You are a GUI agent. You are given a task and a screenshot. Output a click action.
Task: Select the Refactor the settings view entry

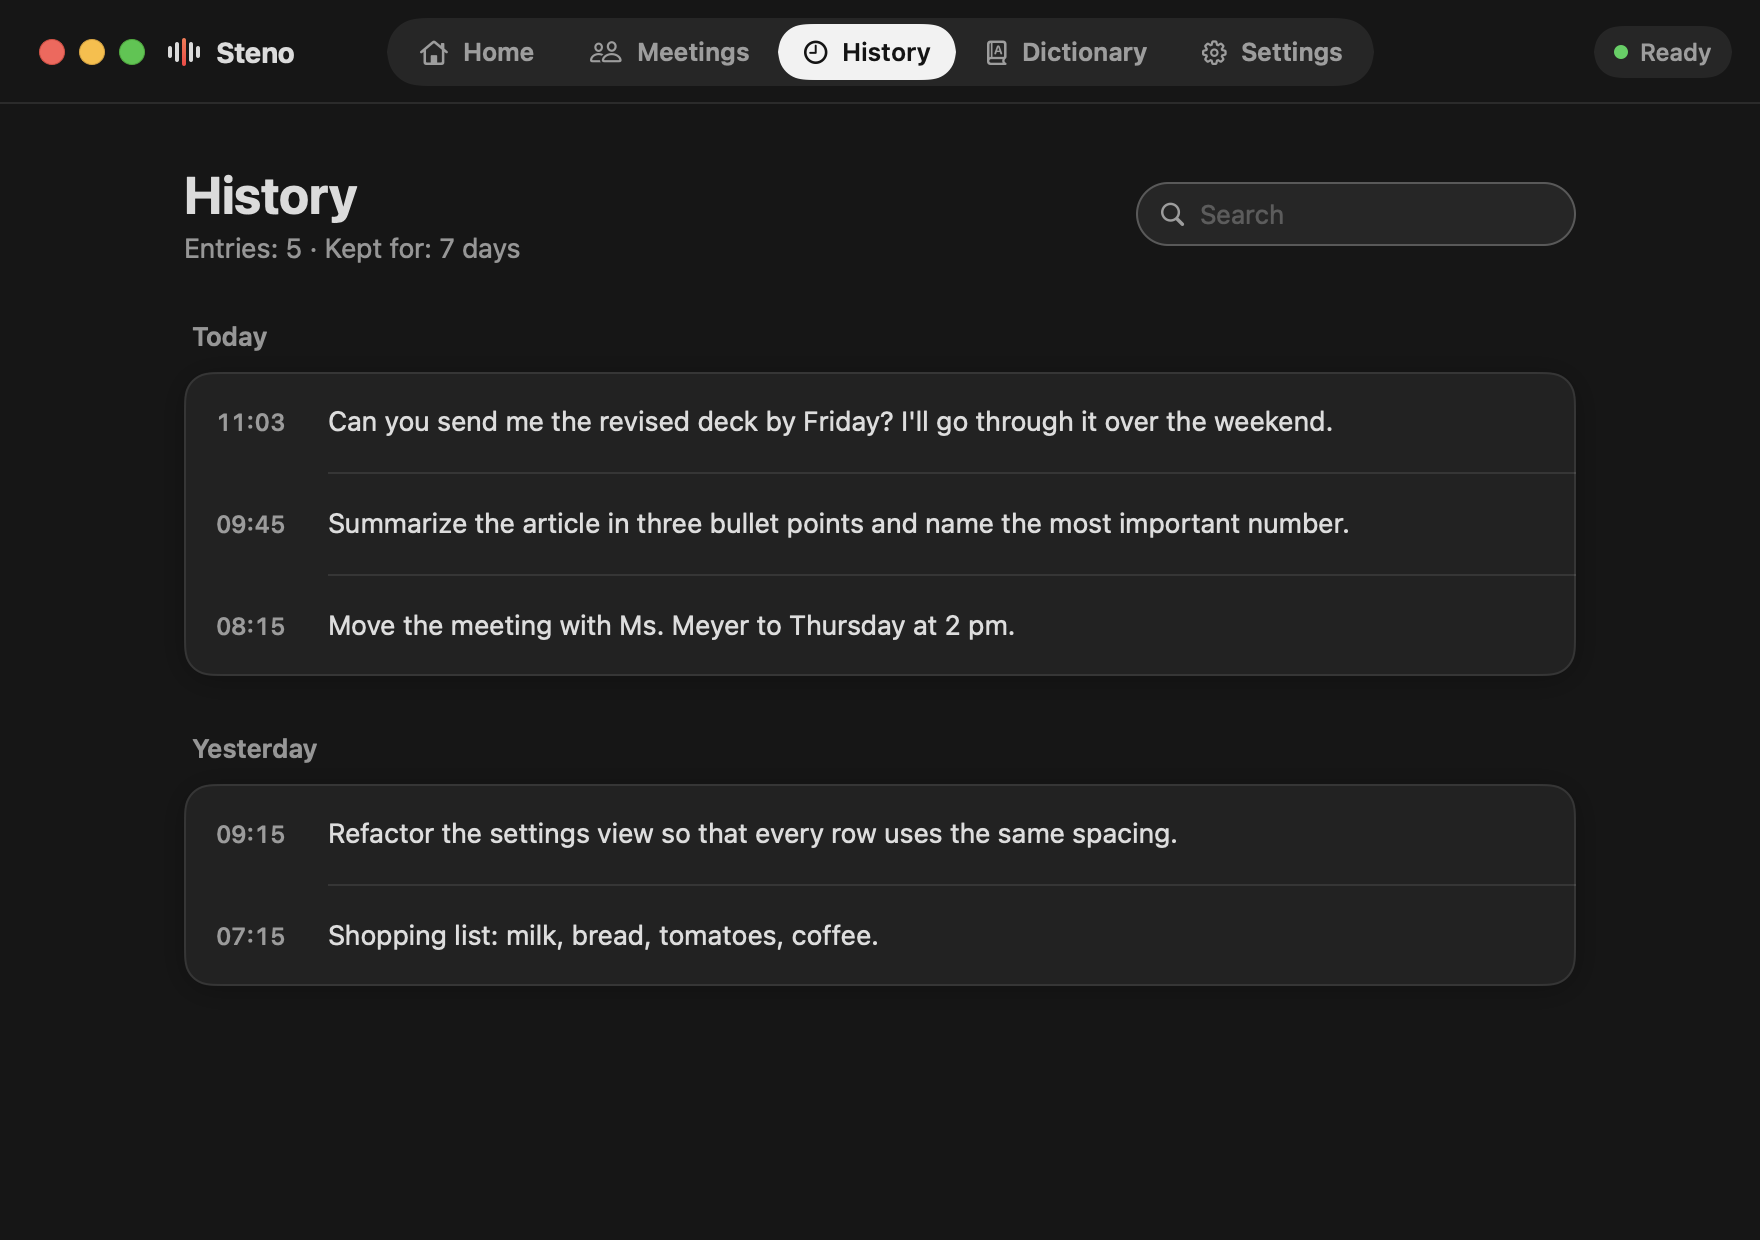click(x=880, y=834)
